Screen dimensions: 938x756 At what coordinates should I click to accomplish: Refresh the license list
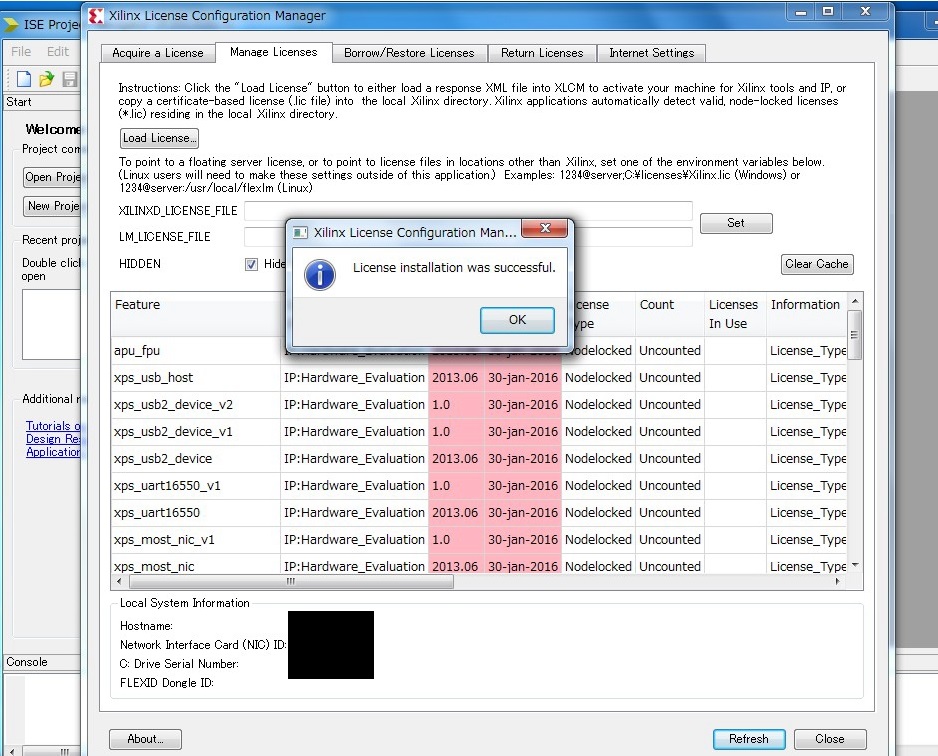click(x=749, y=739)
